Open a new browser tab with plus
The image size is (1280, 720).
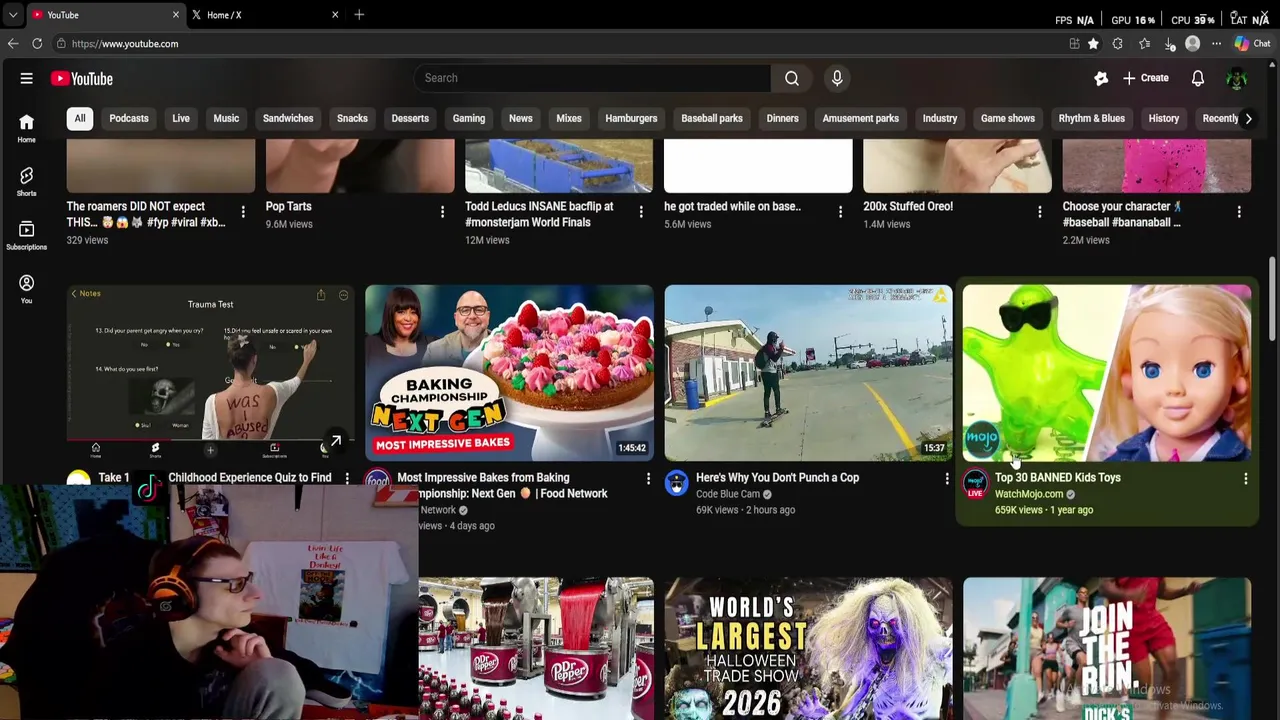[x=359, y=15]
